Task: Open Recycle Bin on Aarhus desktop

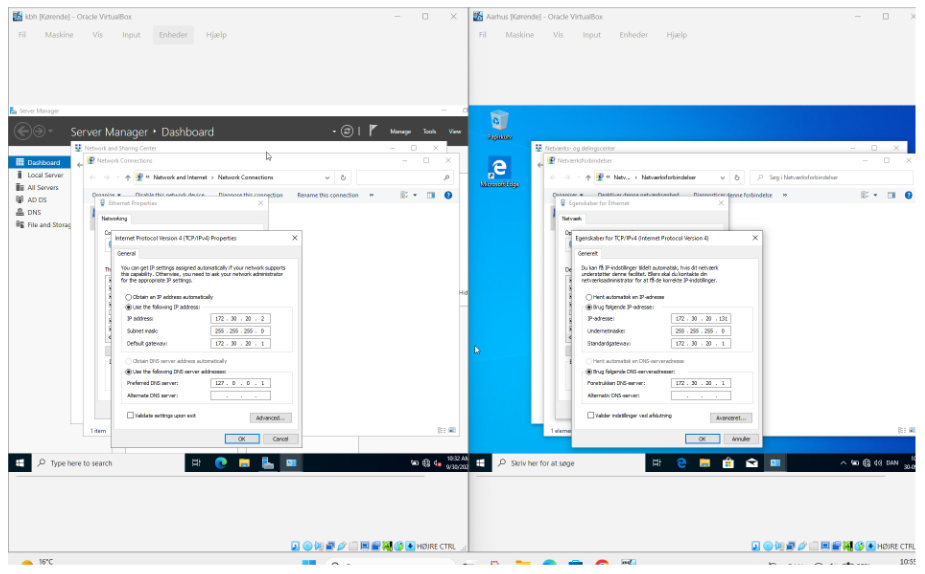Action: pos(499,124)
